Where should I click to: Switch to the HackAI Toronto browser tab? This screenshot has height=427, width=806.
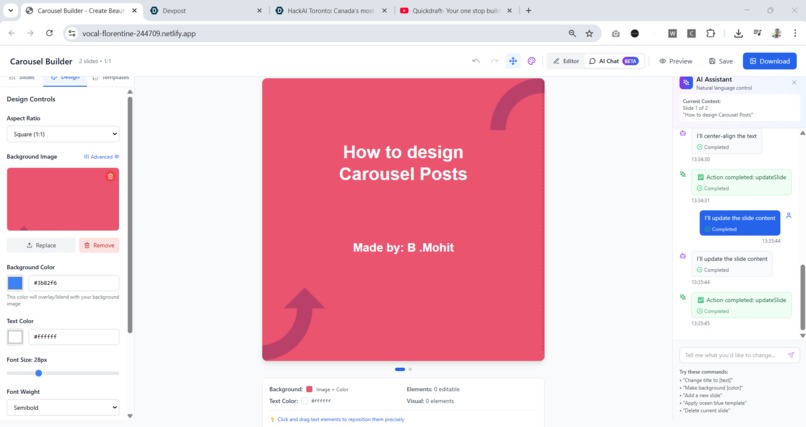click(331, 10)
